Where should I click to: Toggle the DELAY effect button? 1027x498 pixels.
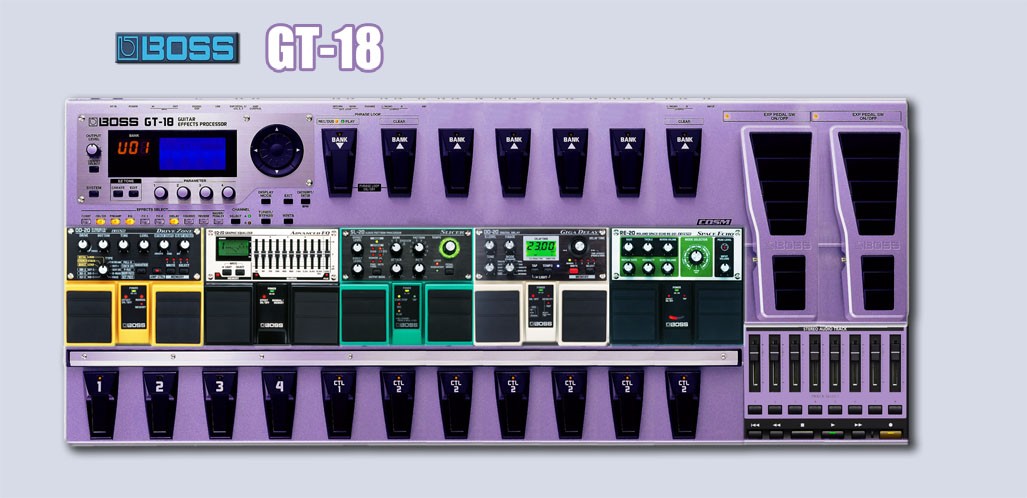[174, 221]
